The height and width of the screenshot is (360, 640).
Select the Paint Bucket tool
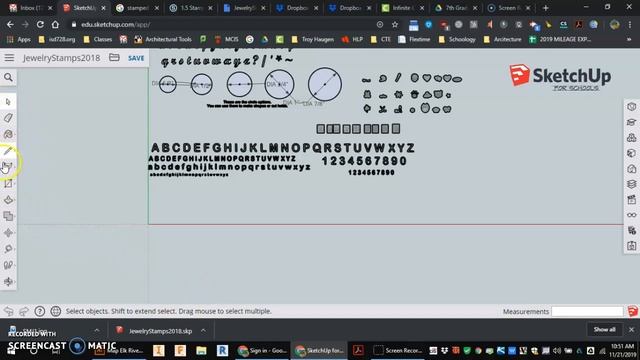pyautogui.click(x=8, y=134)
